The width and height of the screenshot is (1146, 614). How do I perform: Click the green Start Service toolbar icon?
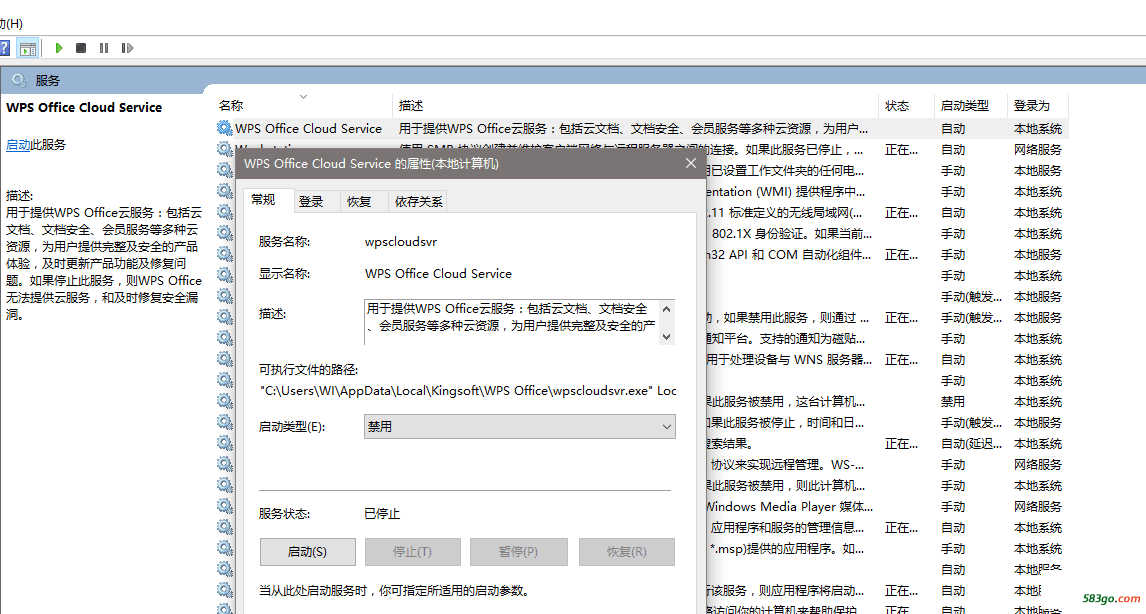[x=59, y=48]
